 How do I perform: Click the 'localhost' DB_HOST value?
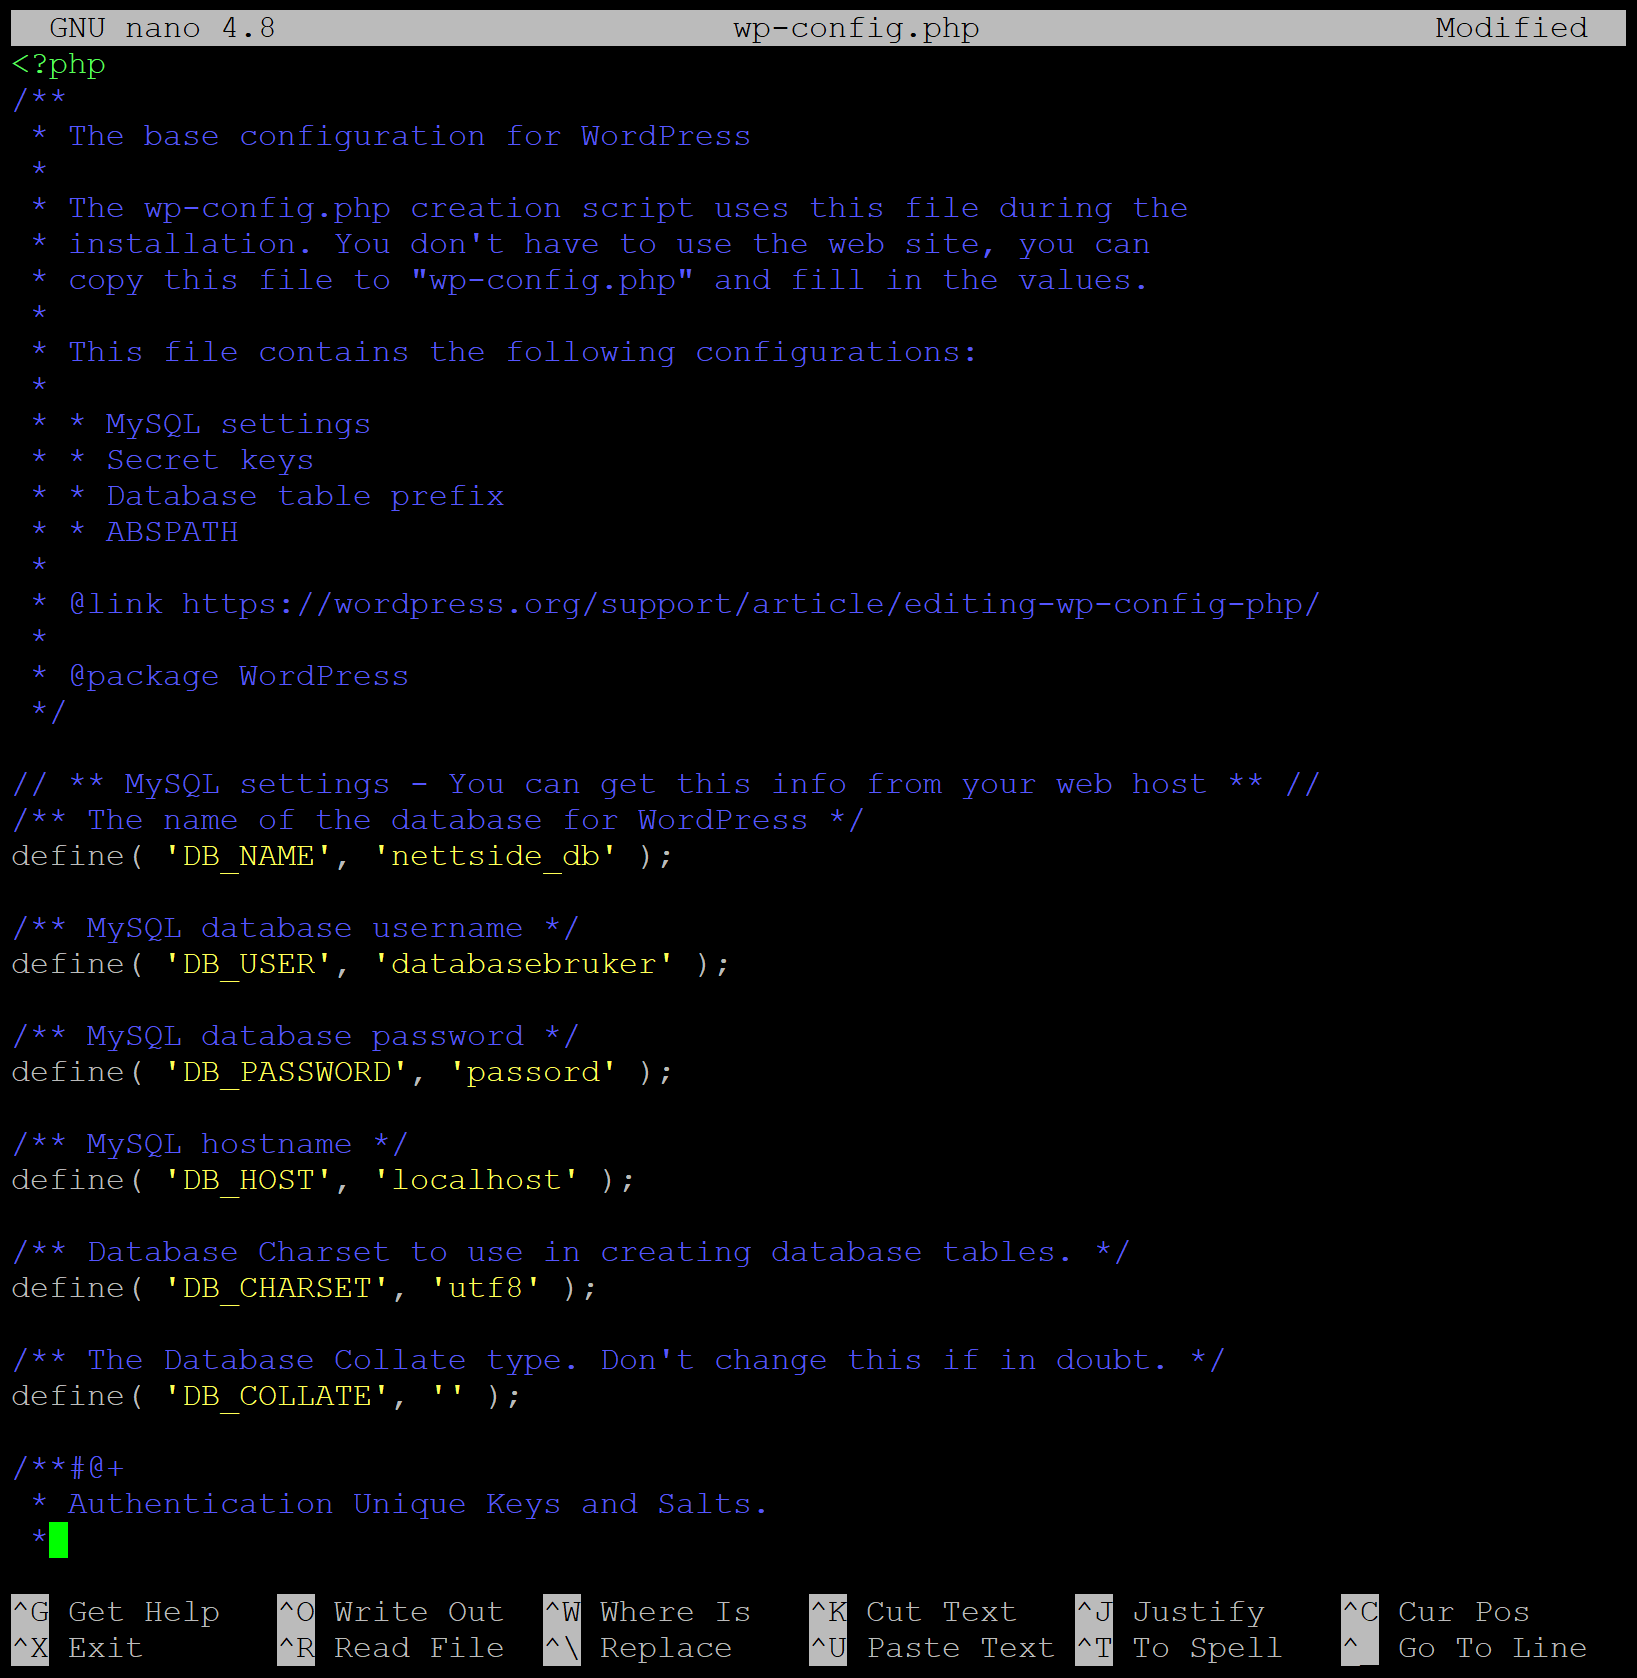(476, 1180)
